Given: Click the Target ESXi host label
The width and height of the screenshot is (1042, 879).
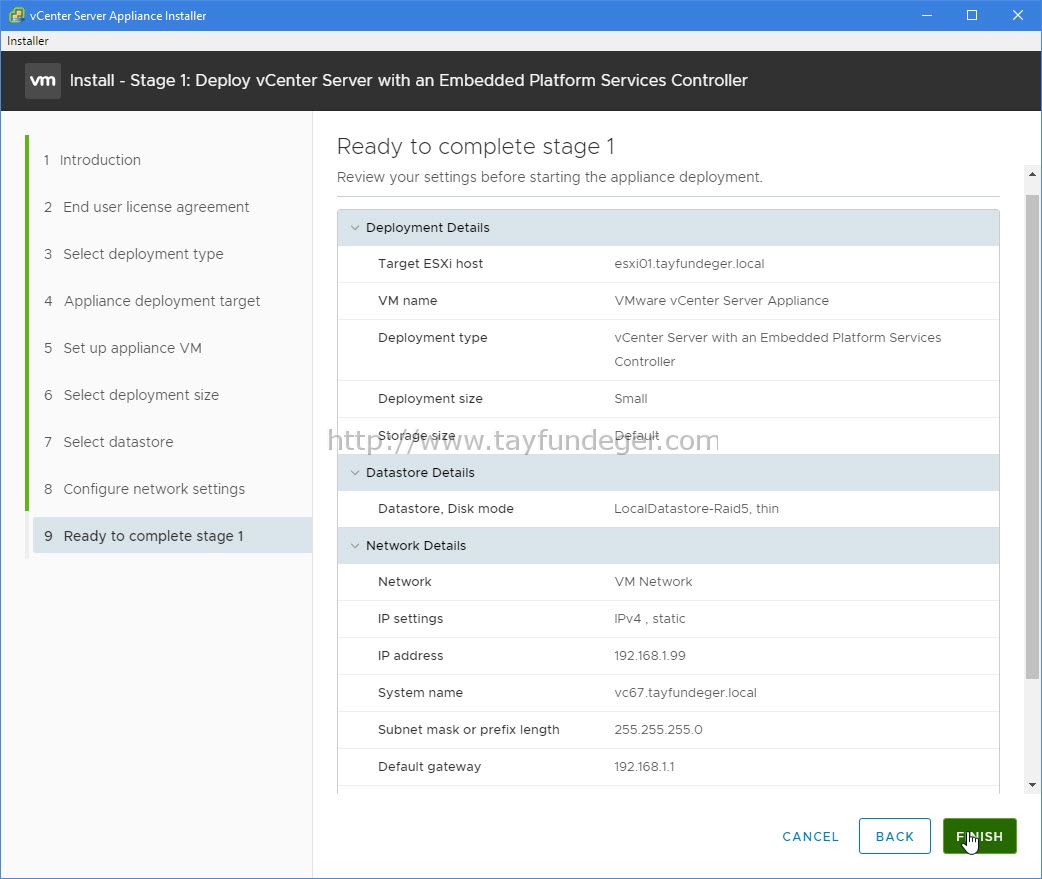Looking at the screenshot, I should [x=430, y=264].
